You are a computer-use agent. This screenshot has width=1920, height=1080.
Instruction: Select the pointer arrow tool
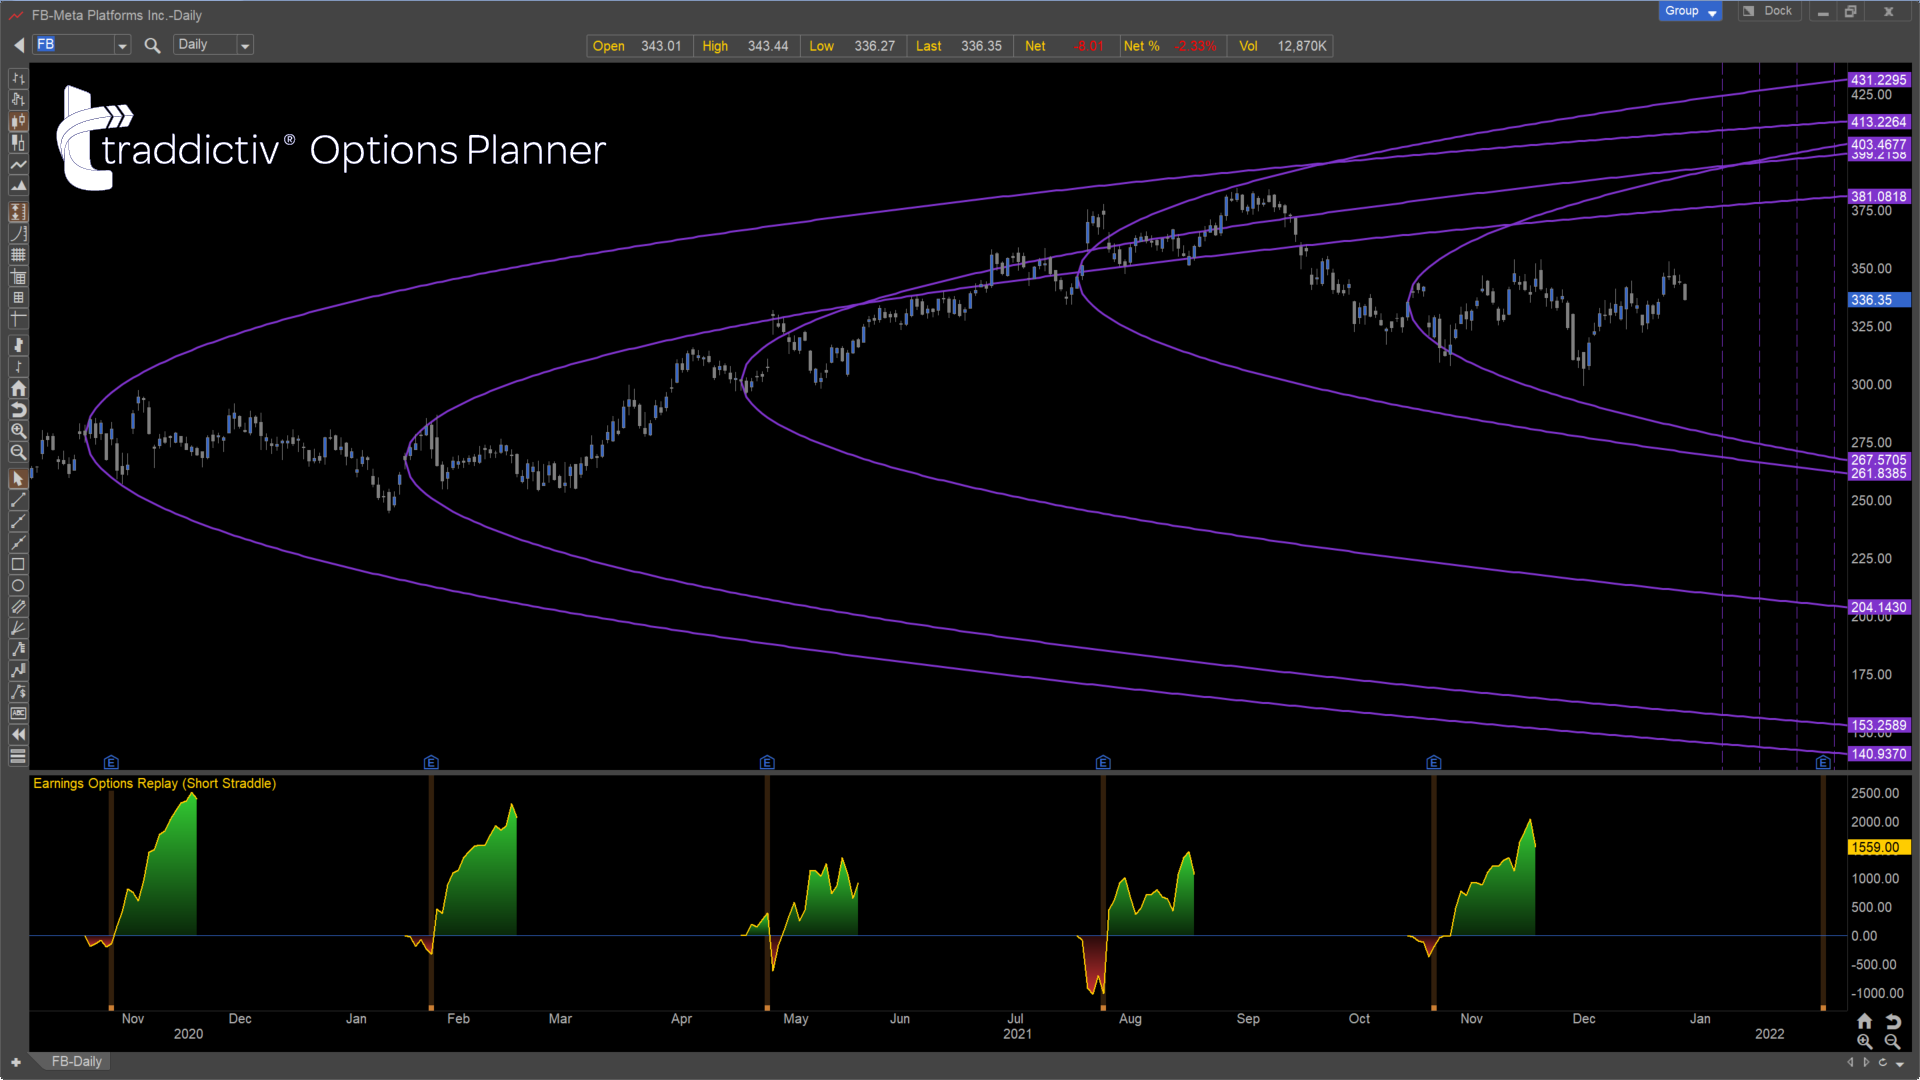[18, 478]
